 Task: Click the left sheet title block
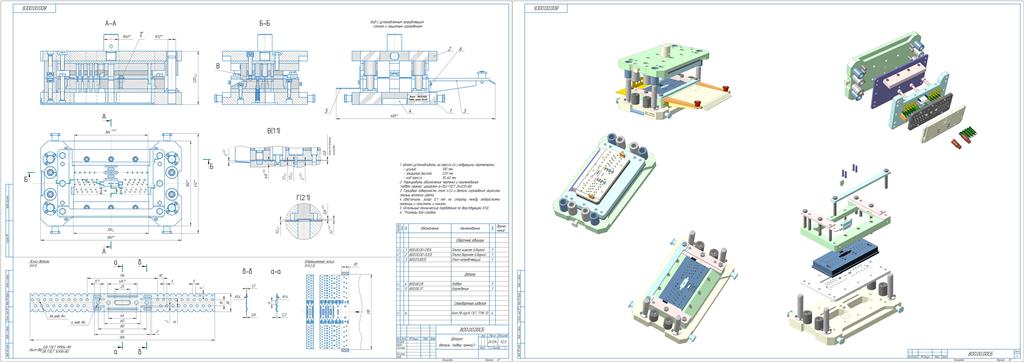click(451, 344)
